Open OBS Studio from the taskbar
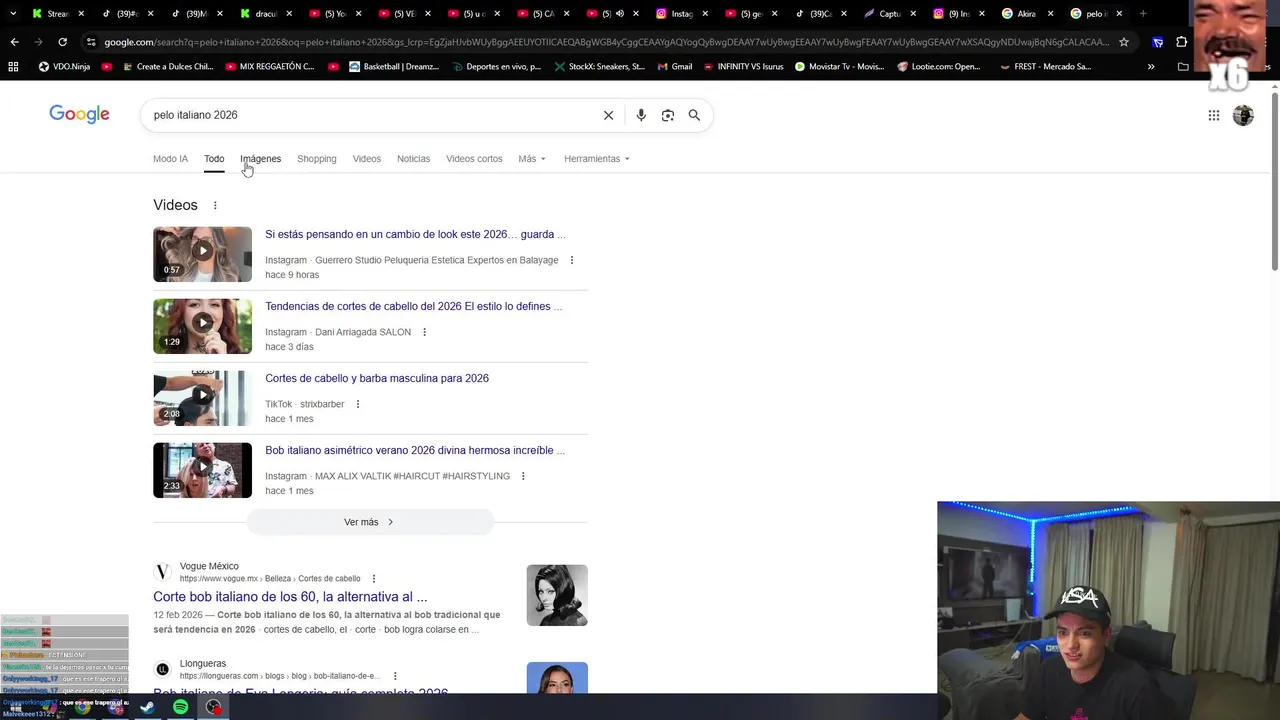 213,707
